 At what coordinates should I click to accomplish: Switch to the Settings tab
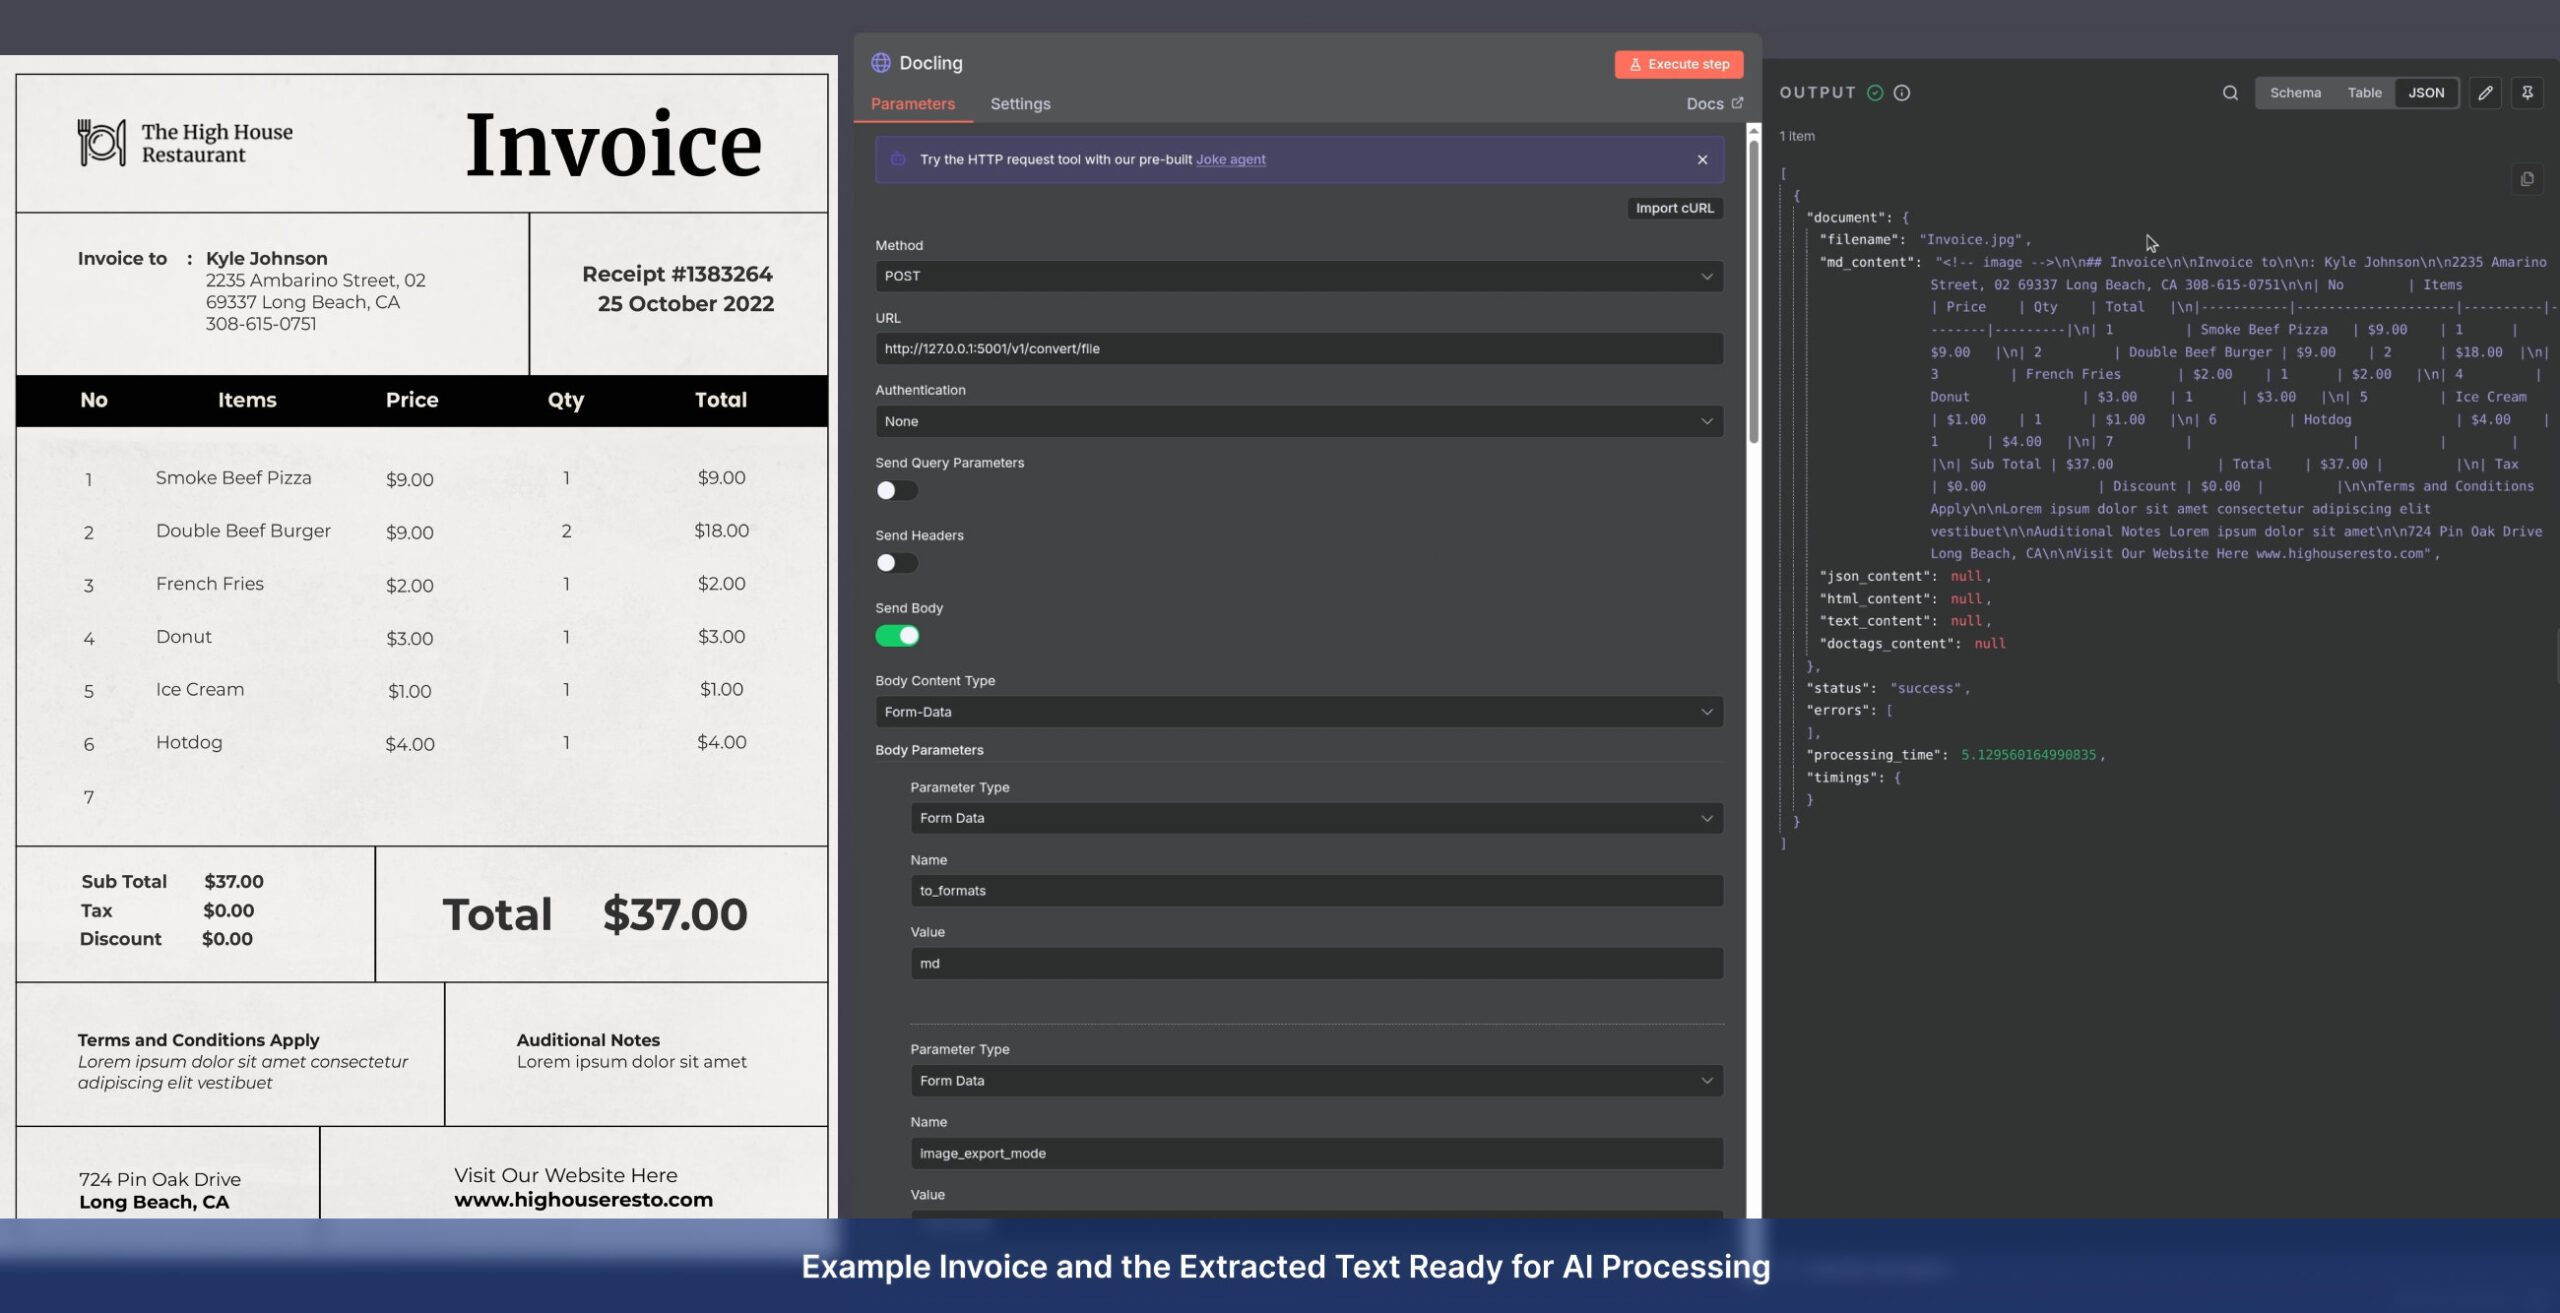(1020, 104)
